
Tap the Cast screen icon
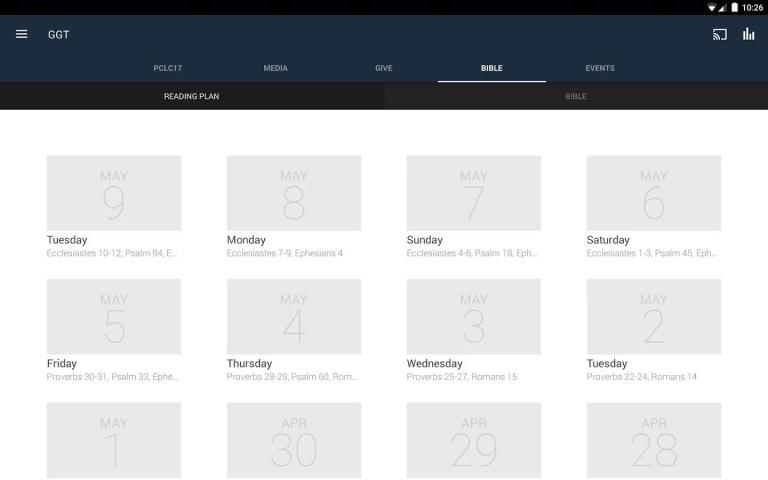719,34
